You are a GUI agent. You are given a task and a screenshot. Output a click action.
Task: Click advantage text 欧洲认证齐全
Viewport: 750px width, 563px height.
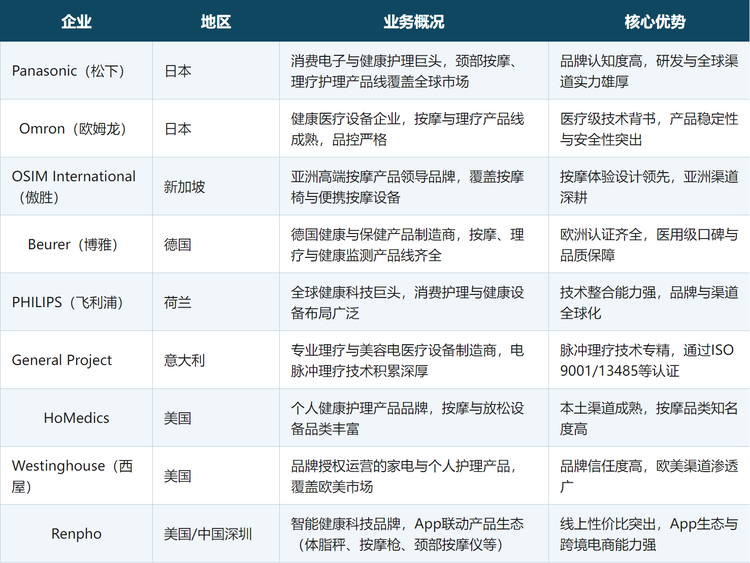point(601,234)
